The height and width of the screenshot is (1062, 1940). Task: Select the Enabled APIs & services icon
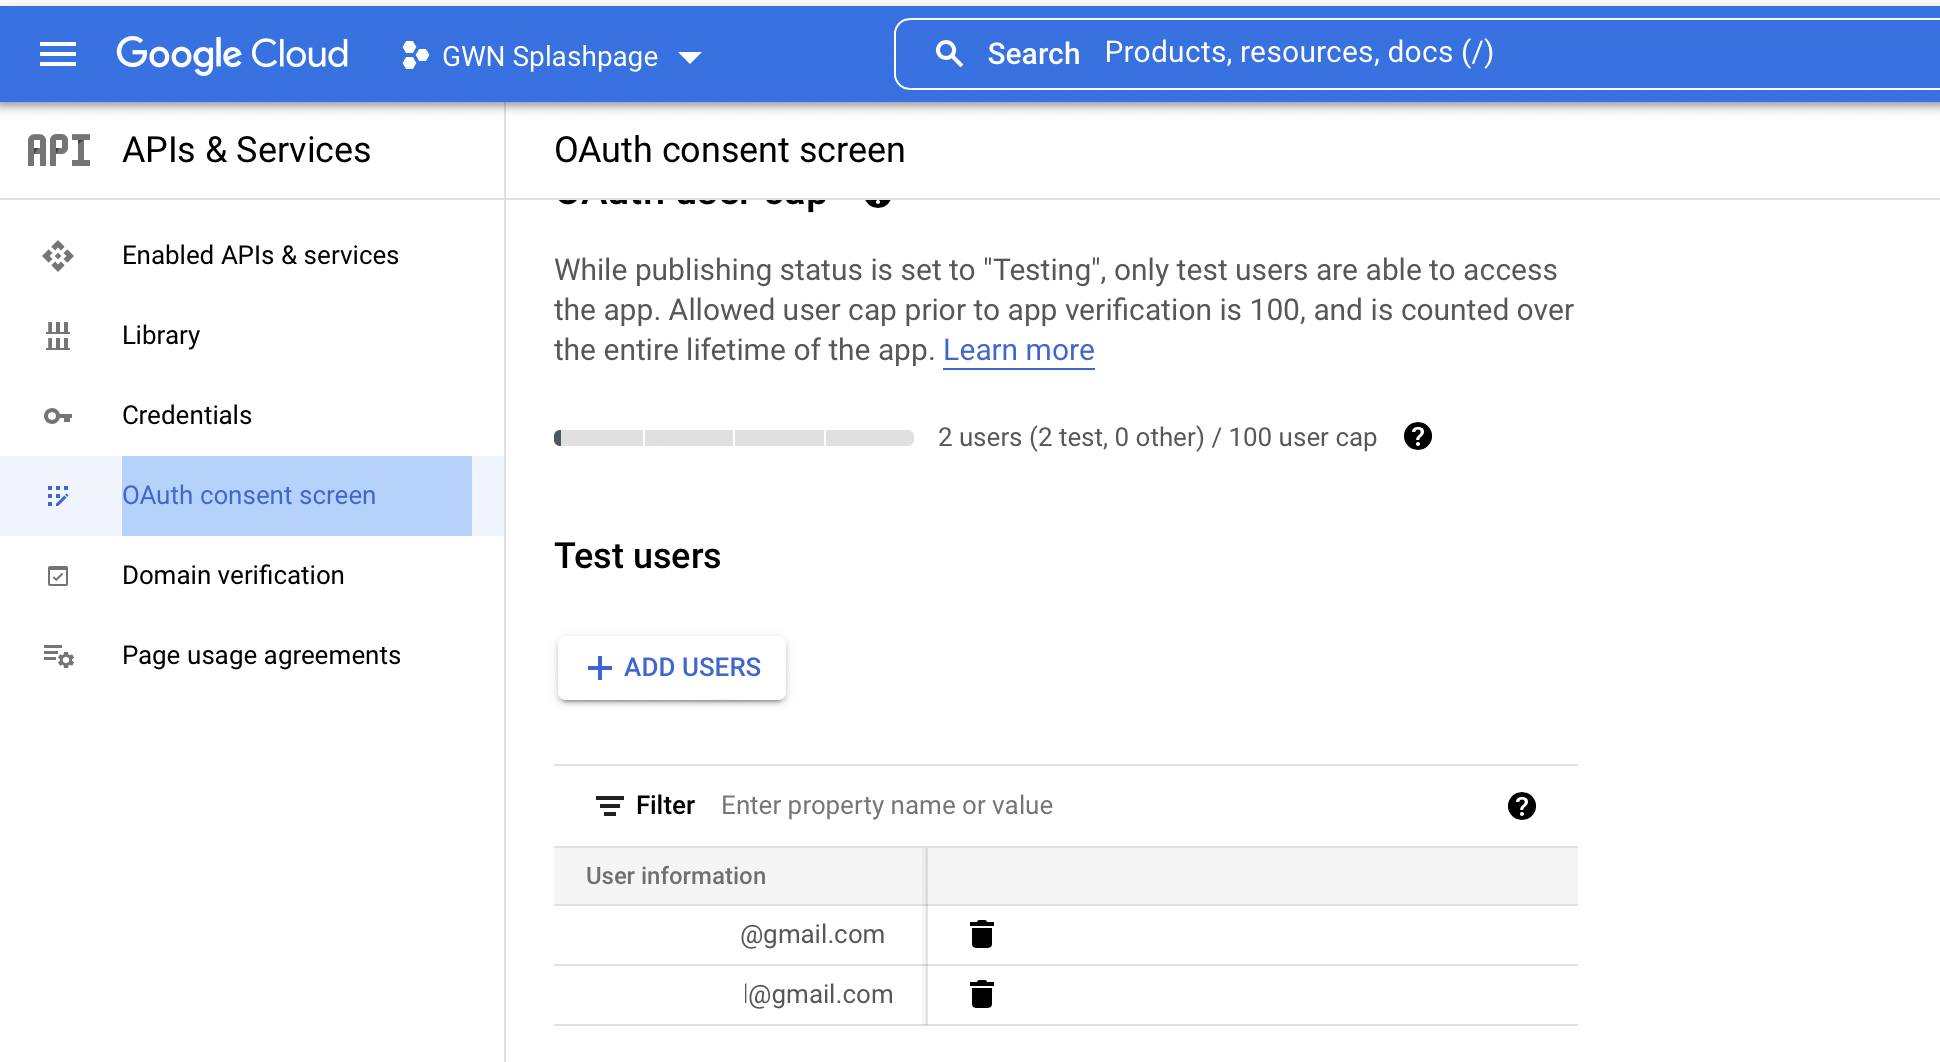[58, 256]
